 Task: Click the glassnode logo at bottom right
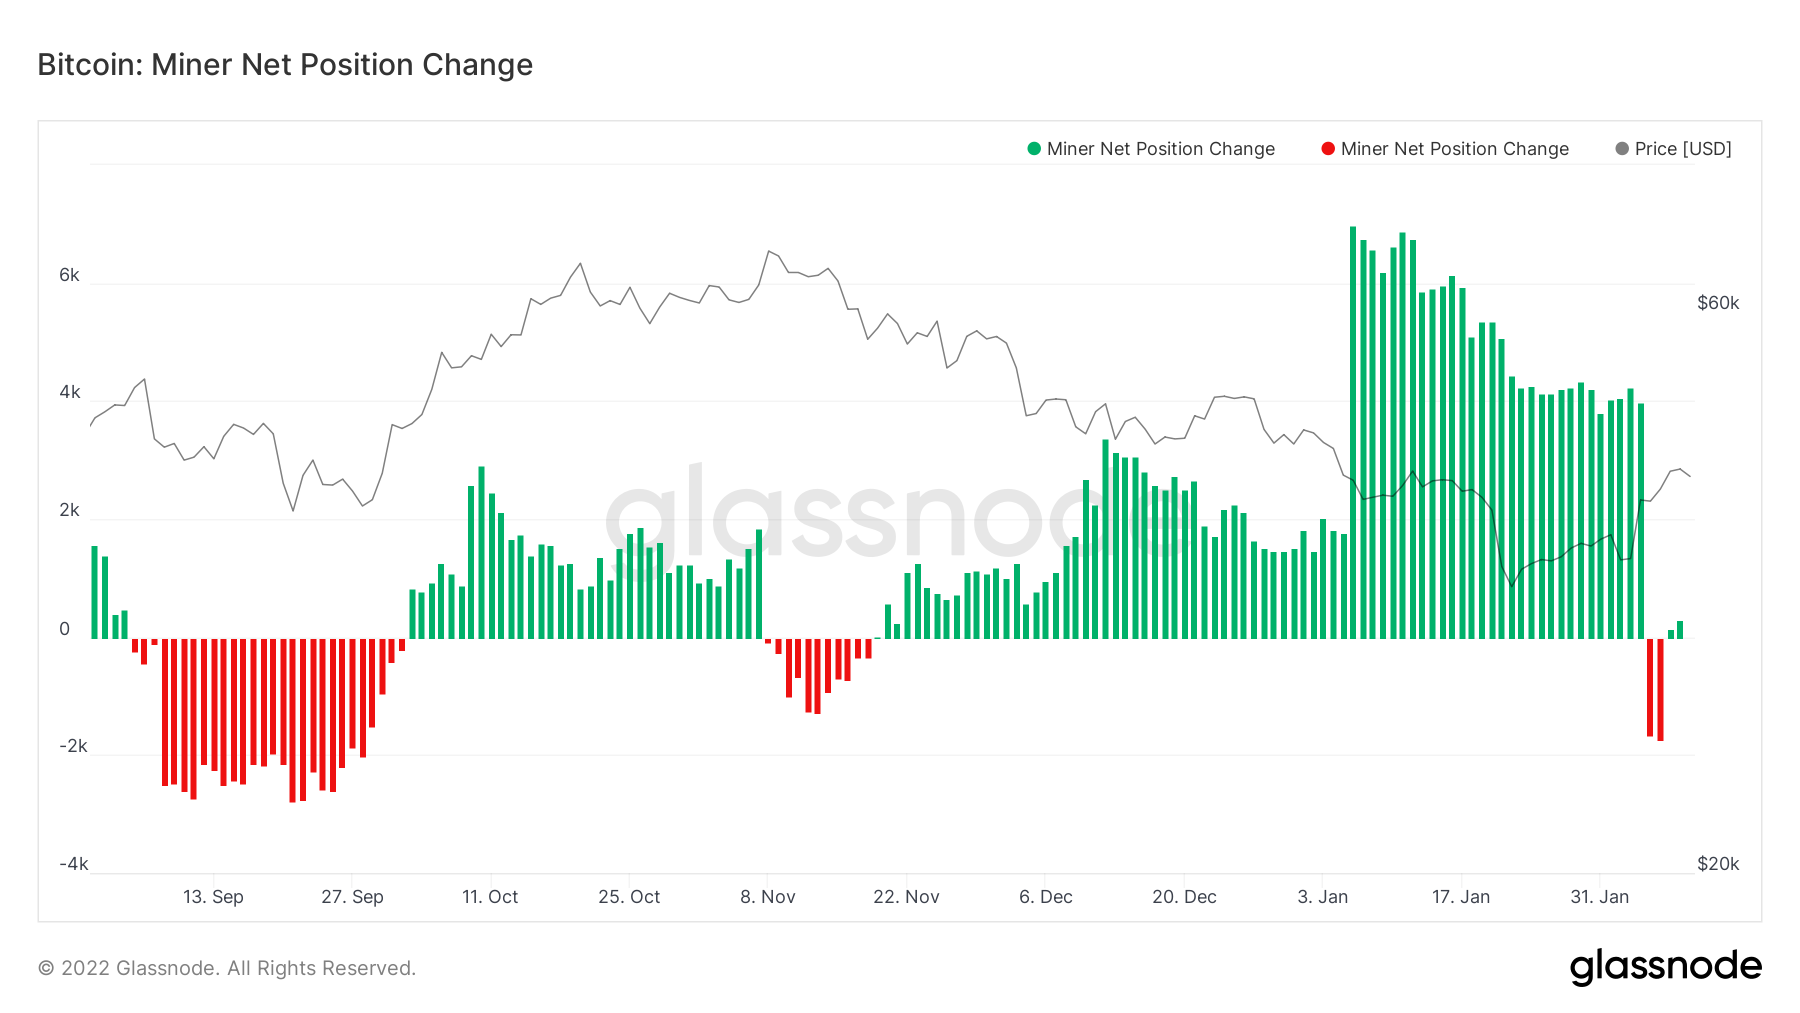1665,967
